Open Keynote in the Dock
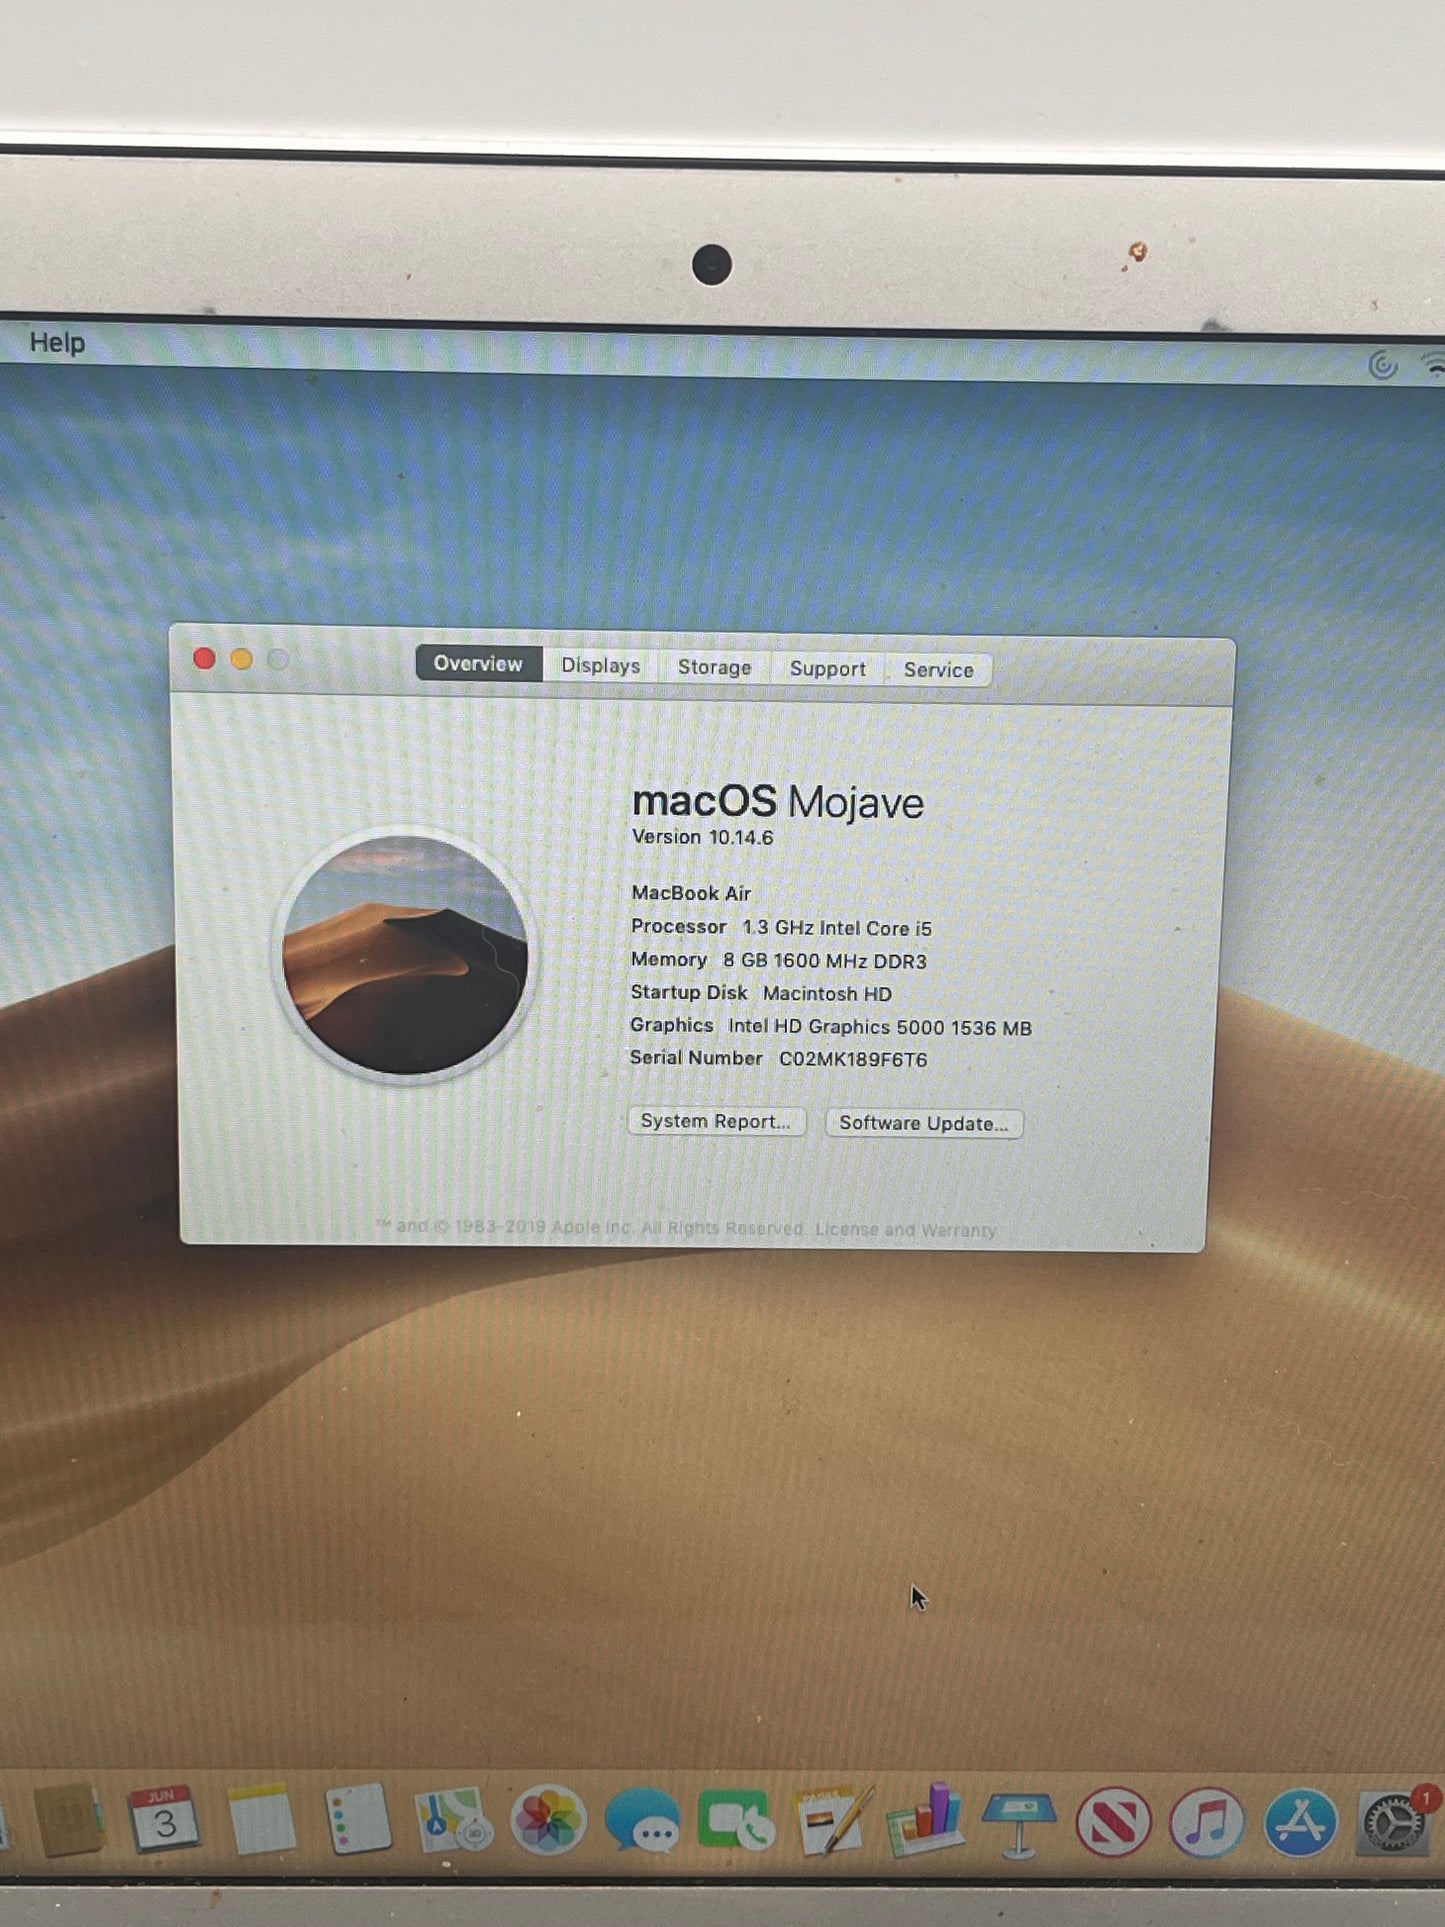This screenshot has width=1445, height=1927. pos(1019,1824)
